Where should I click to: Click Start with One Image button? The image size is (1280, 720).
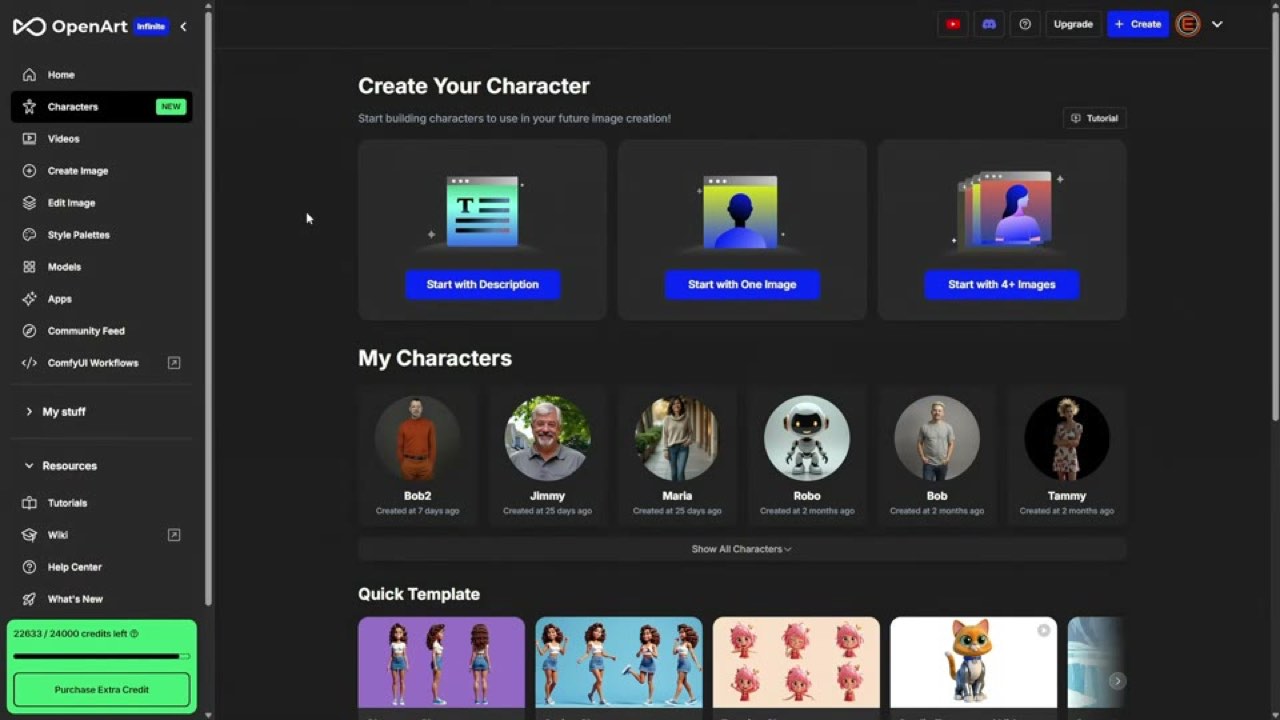tap(742, 285)
